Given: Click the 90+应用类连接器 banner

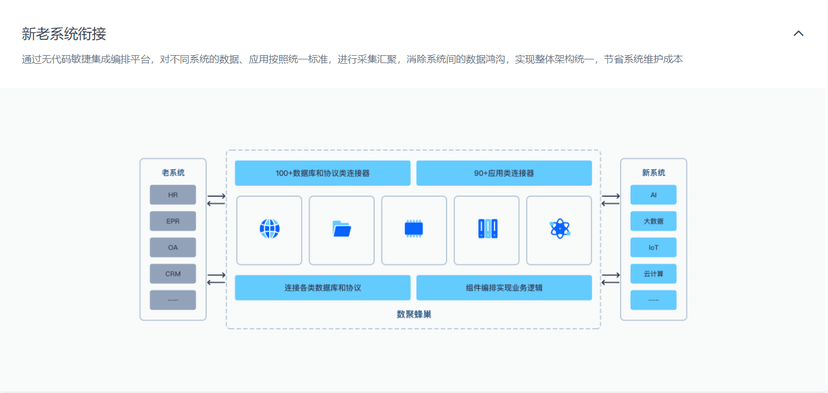Looking at the screenshot, I should coord(504,173).
